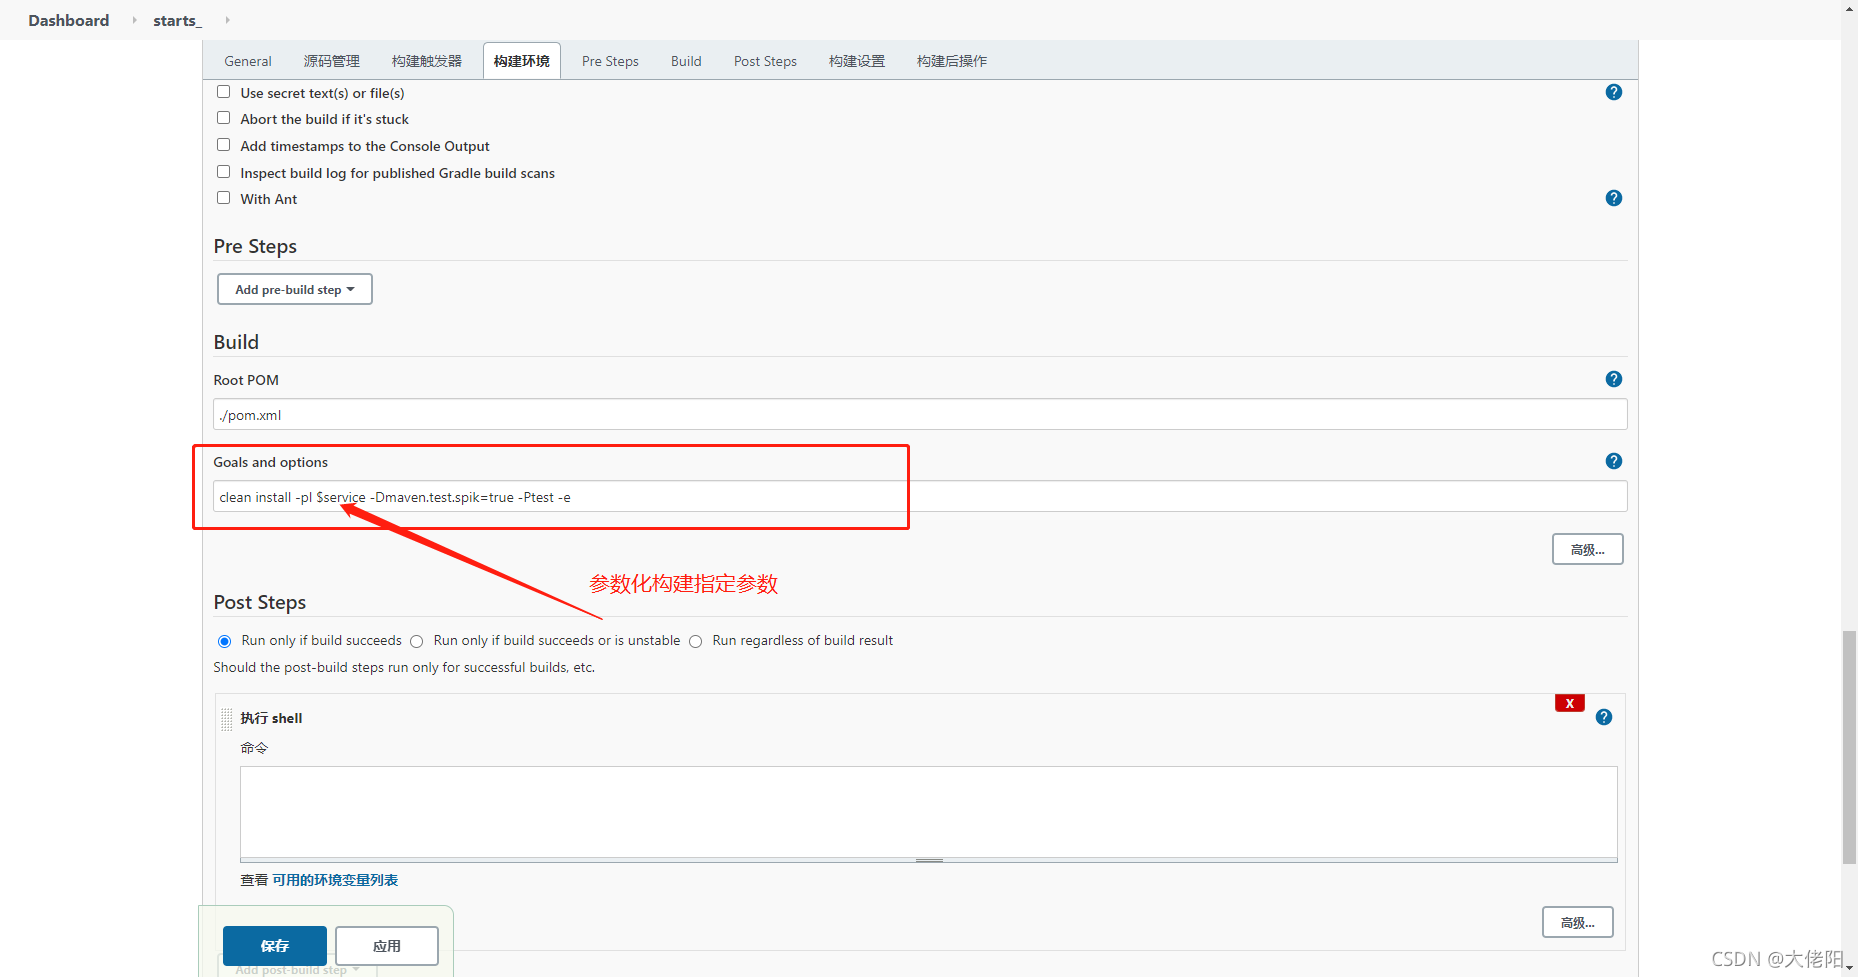Select Run only if succeeds or unstable
1858x977 pixels.
[416, 641]
